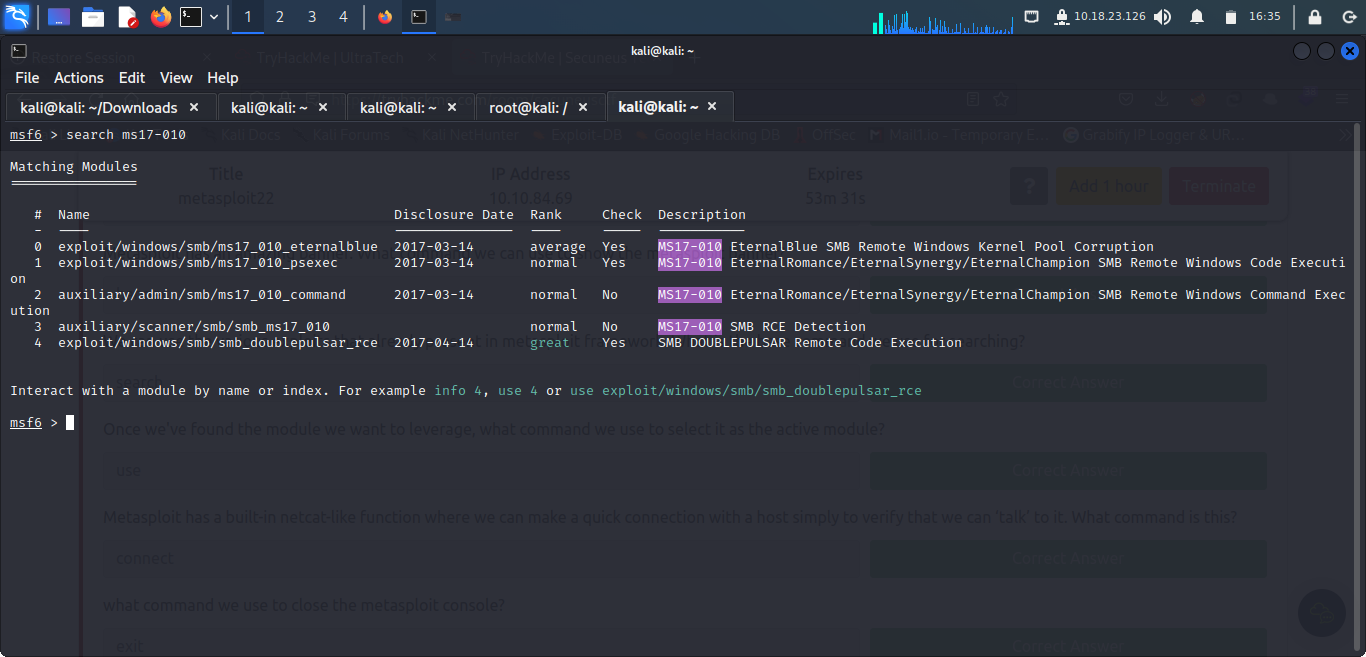This screenshot has width=1366, height=657.
Task: Open the Actions menu
Action: [x=79, y=77]
